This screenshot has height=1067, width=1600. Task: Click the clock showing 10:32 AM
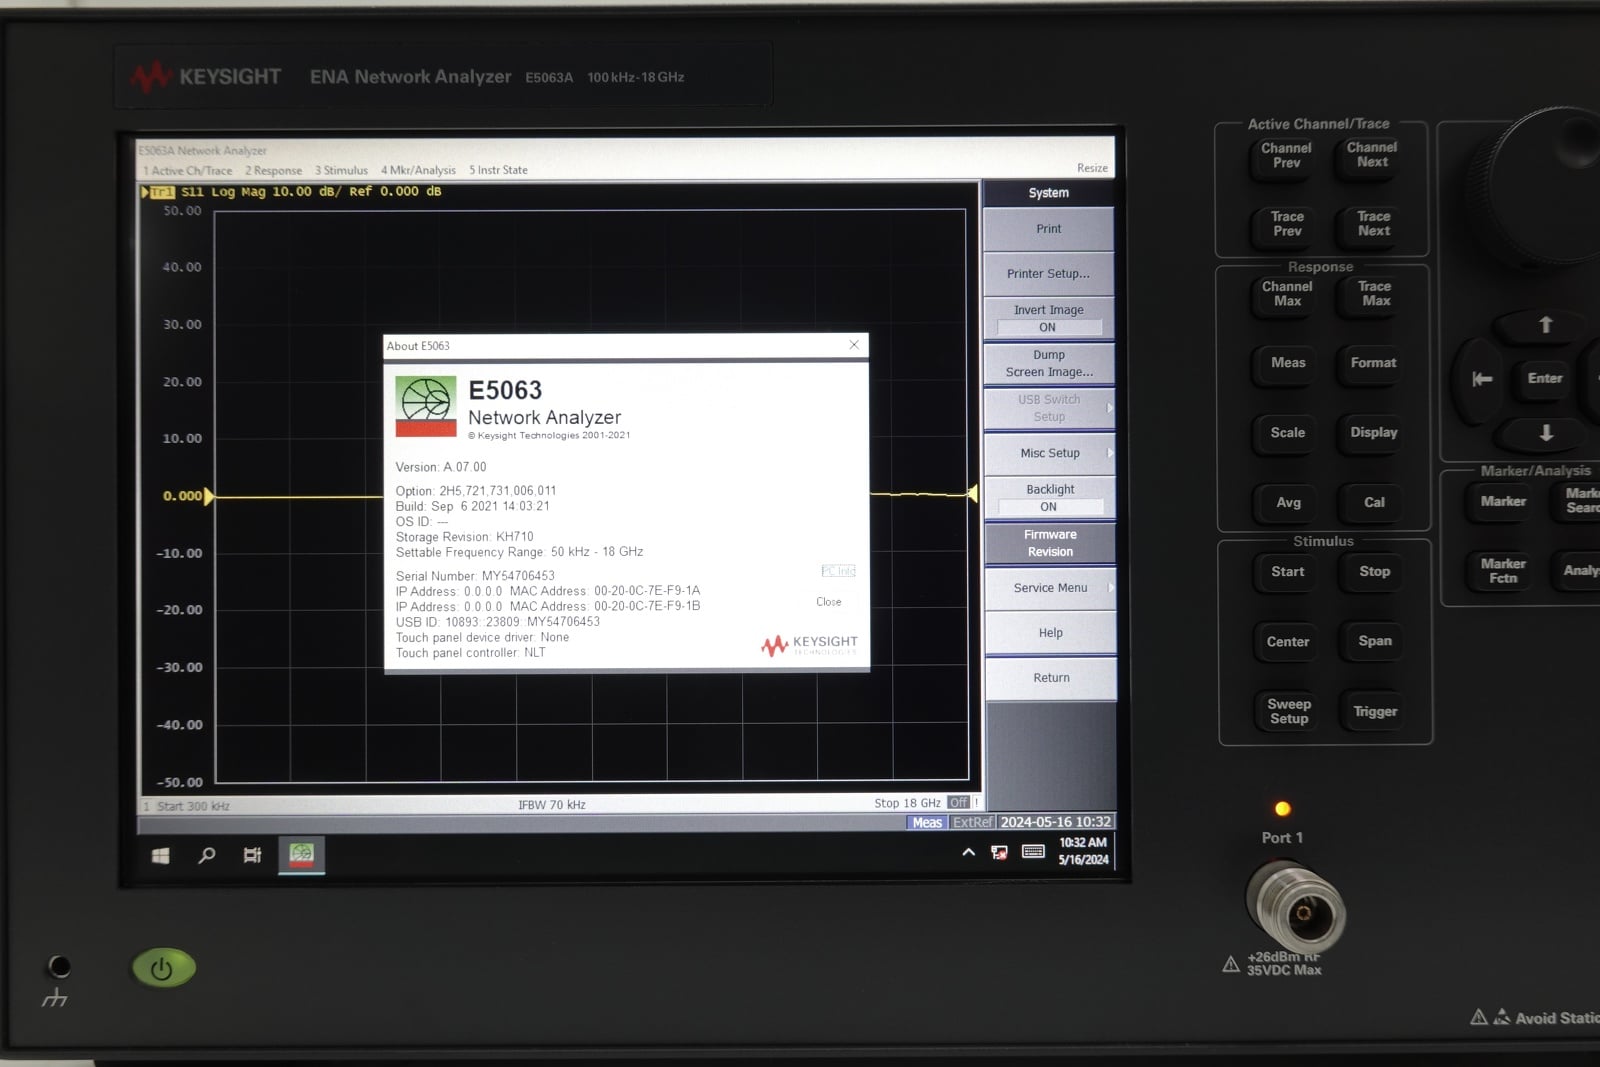1082,849
